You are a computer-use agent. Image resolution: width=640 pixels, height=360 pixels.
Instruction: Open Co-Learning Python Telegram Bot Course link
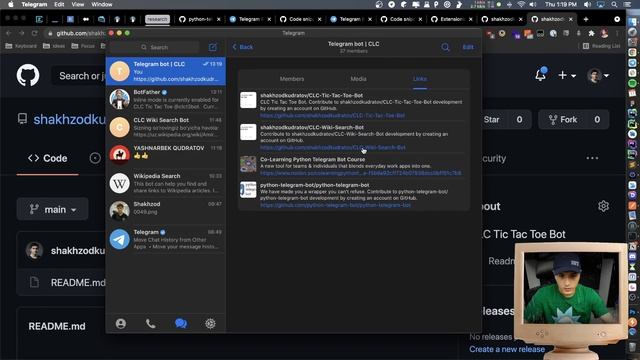361,173
